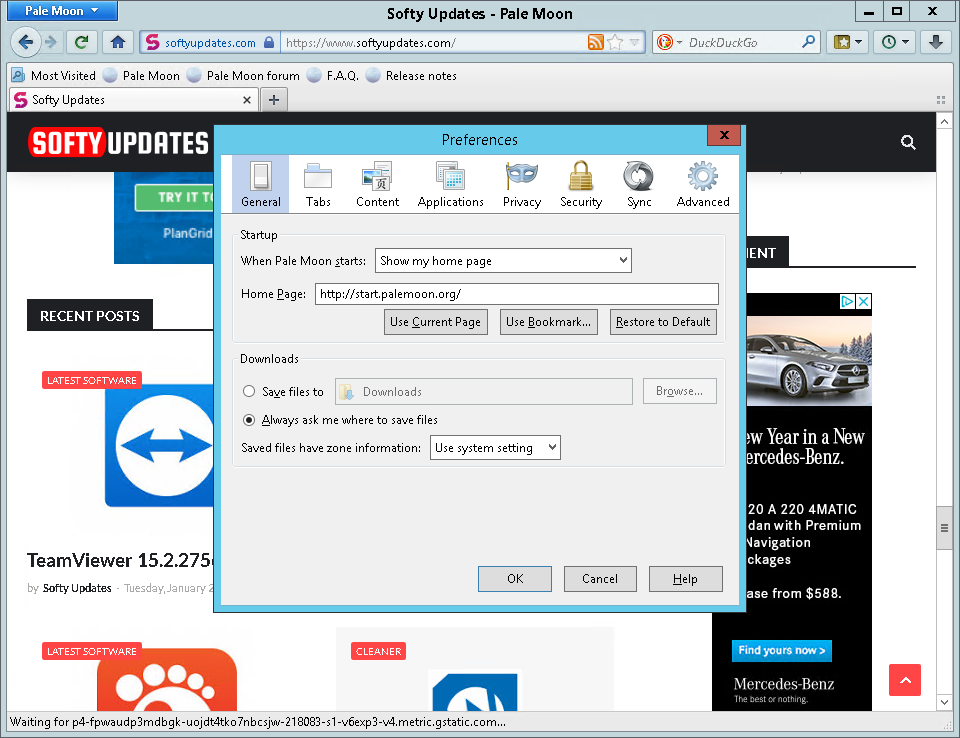960x738 pixels.
Task: Open the website search magnifier
Action: click(908, 143)
